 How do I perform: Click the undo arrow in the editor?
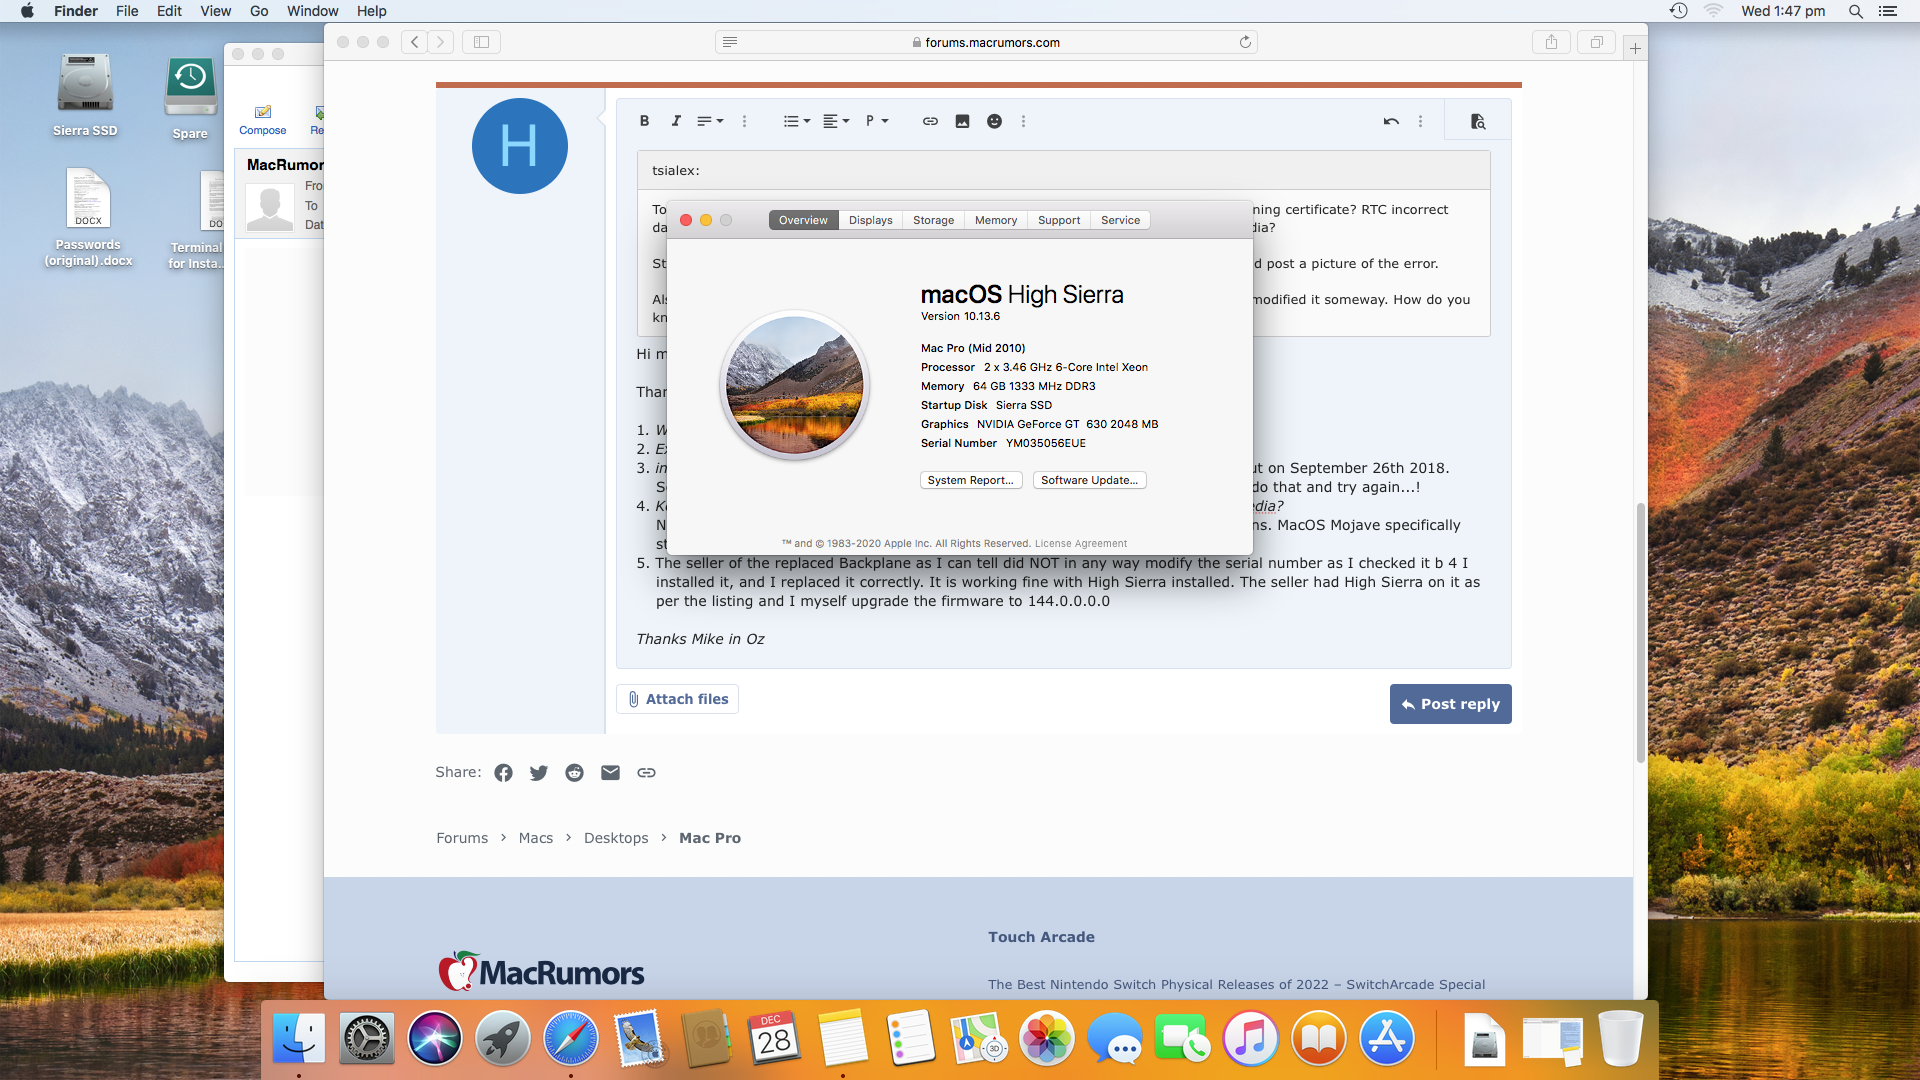point(1390,121)
